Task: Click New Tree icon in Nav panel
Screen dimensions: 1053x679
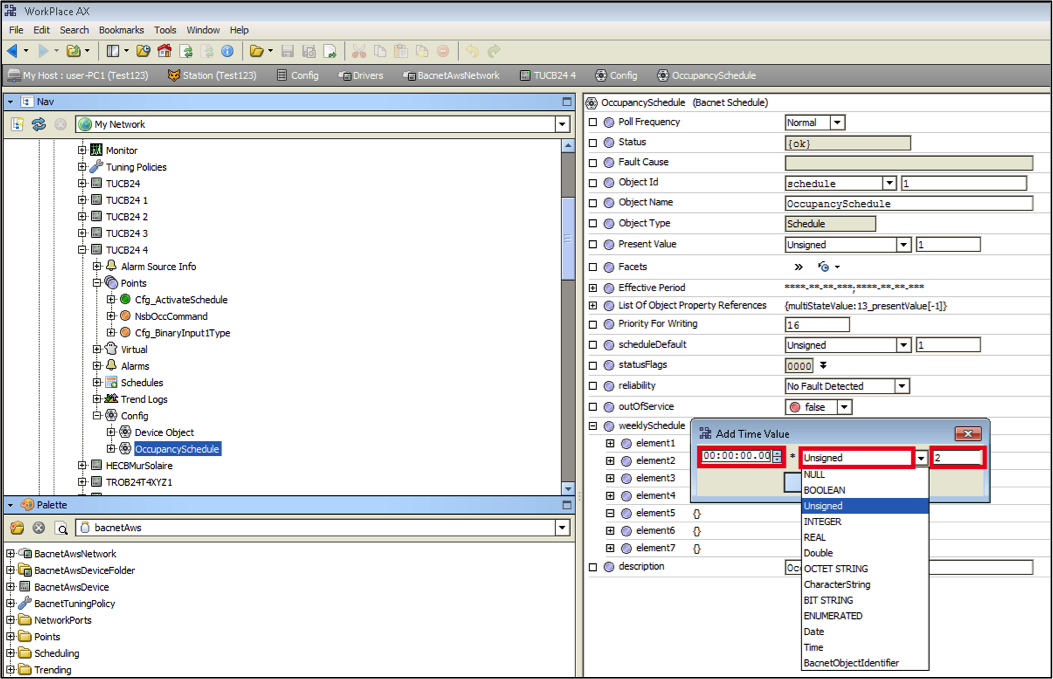Action: pyautogui.click(x=17, y=124)
